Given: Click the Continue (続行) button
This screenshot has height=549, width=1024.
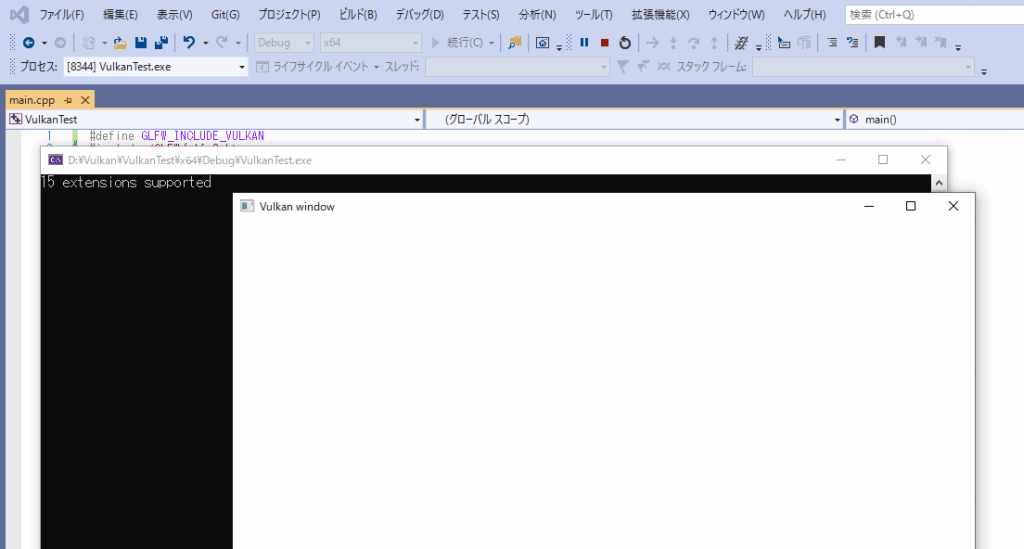Looking at the screenshot, I should pos(457,42).
